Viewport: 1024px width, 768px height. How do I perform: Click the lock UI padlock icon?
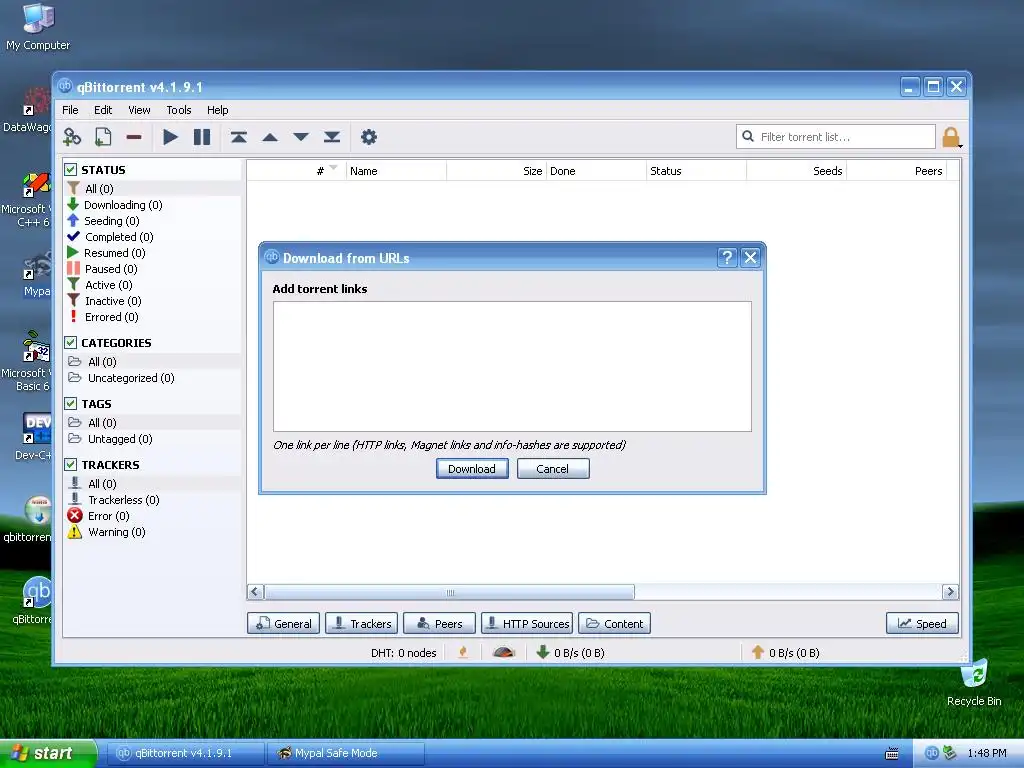951,137
